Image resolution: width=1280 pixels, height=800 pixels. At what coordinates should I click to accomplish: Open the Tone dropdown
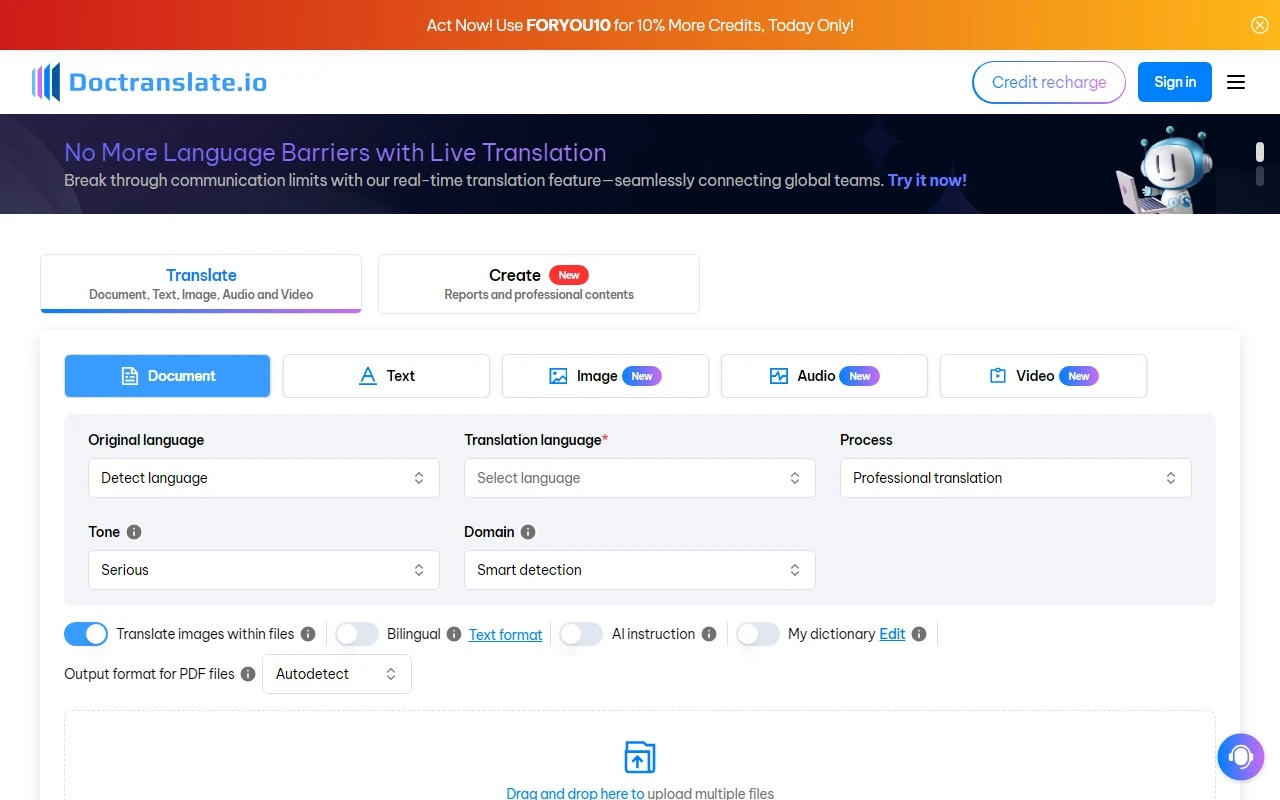coord(264,570)
